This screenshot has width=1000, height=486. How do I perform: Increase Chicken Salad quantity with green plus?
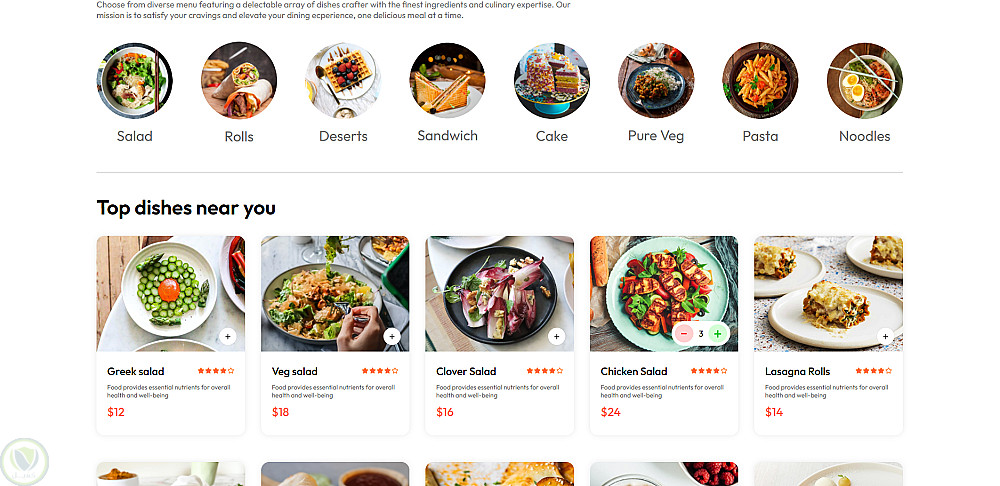(718, 334)
